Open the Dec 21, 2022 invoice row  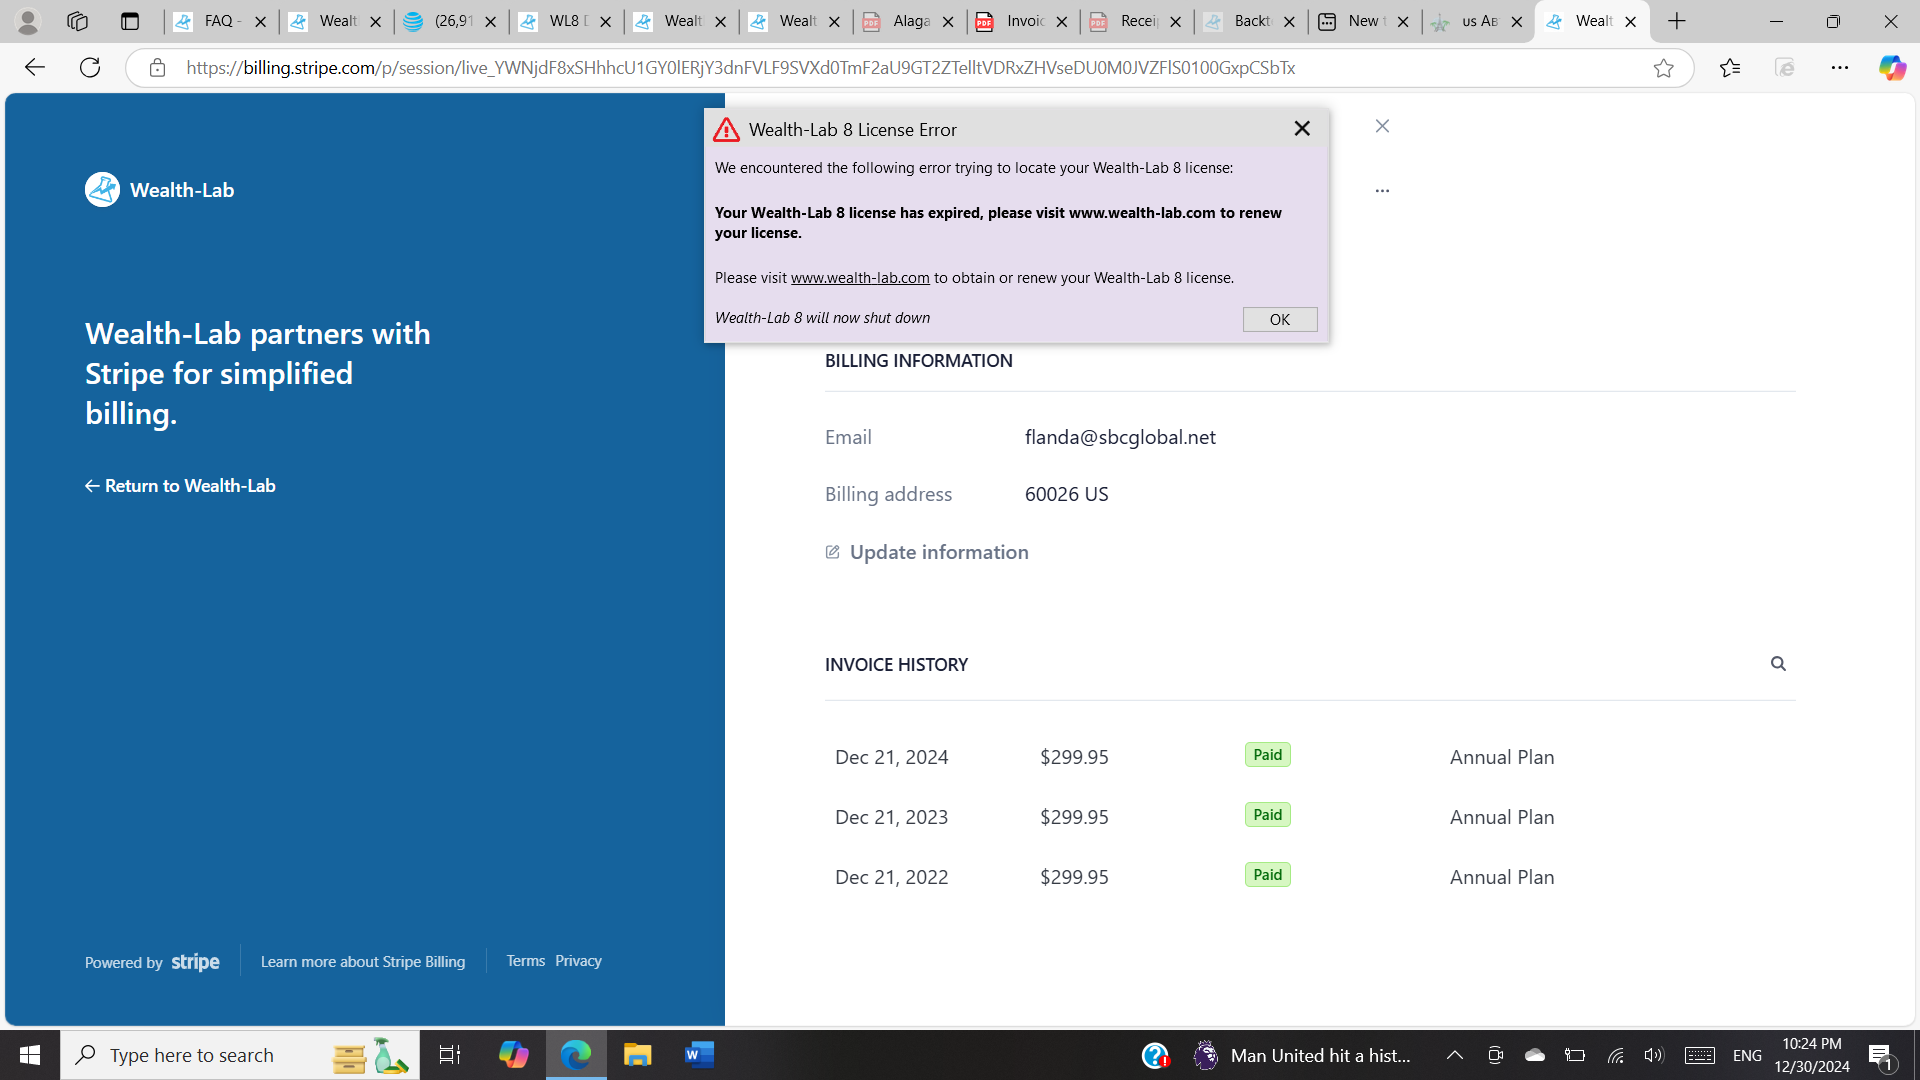pyautogui.click(x=1310, y=877)
